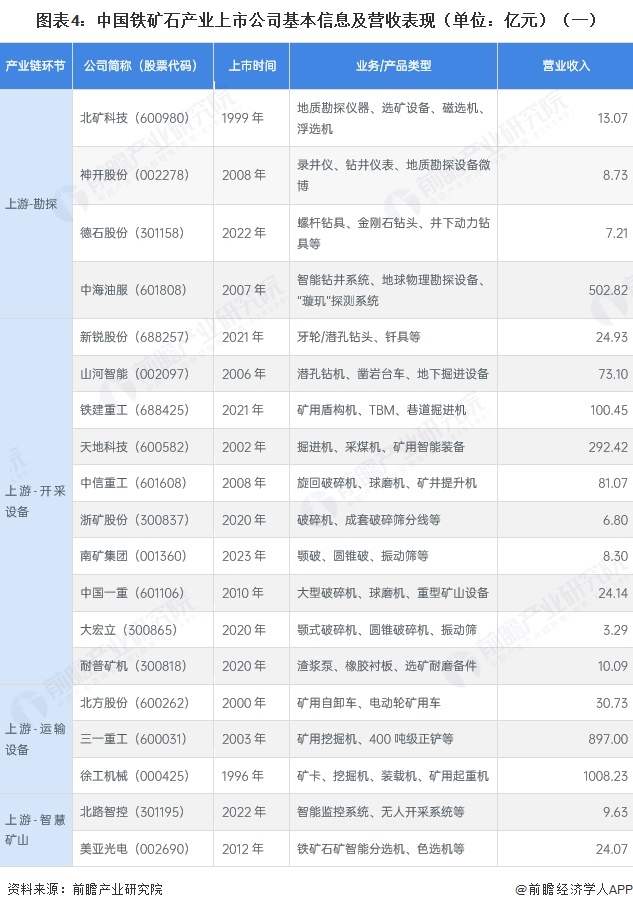Select the 上游-勘探 category cell
This screenshot has height=910, width=633.
[35, 204]
